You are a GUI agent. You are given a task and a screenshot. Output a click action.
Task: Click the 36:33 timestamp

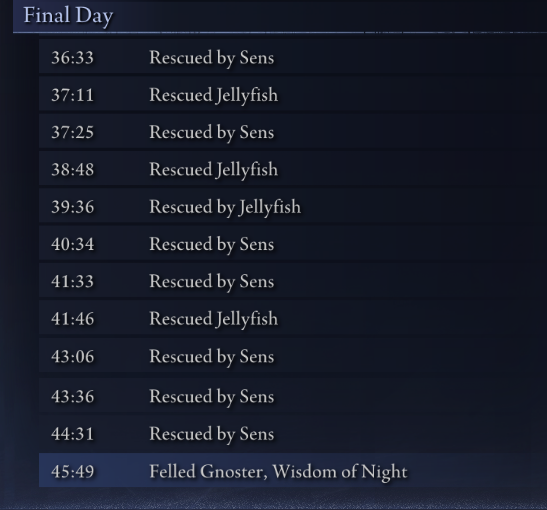tap(73, 58)
